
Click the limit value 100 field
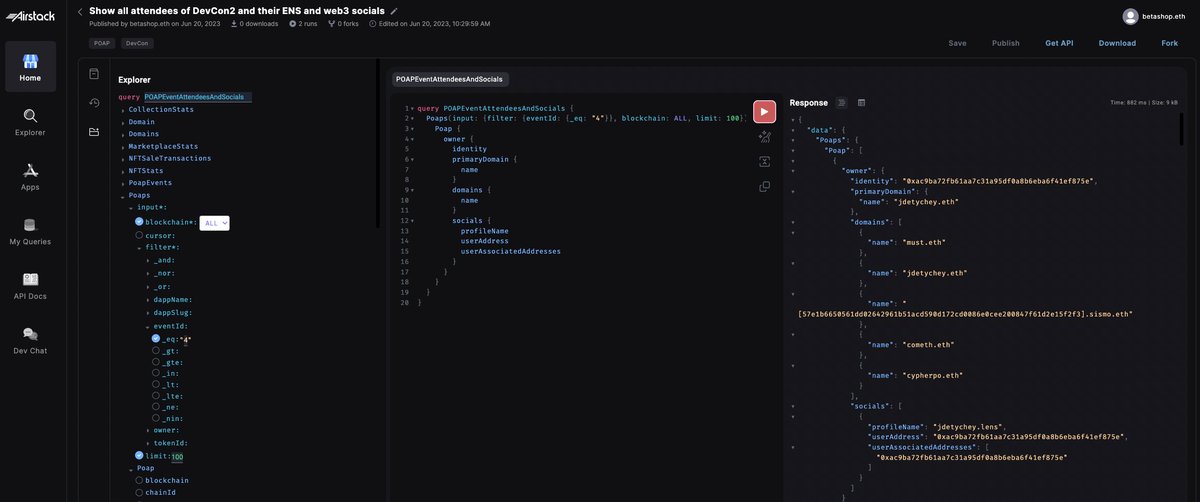pos(178,456)
